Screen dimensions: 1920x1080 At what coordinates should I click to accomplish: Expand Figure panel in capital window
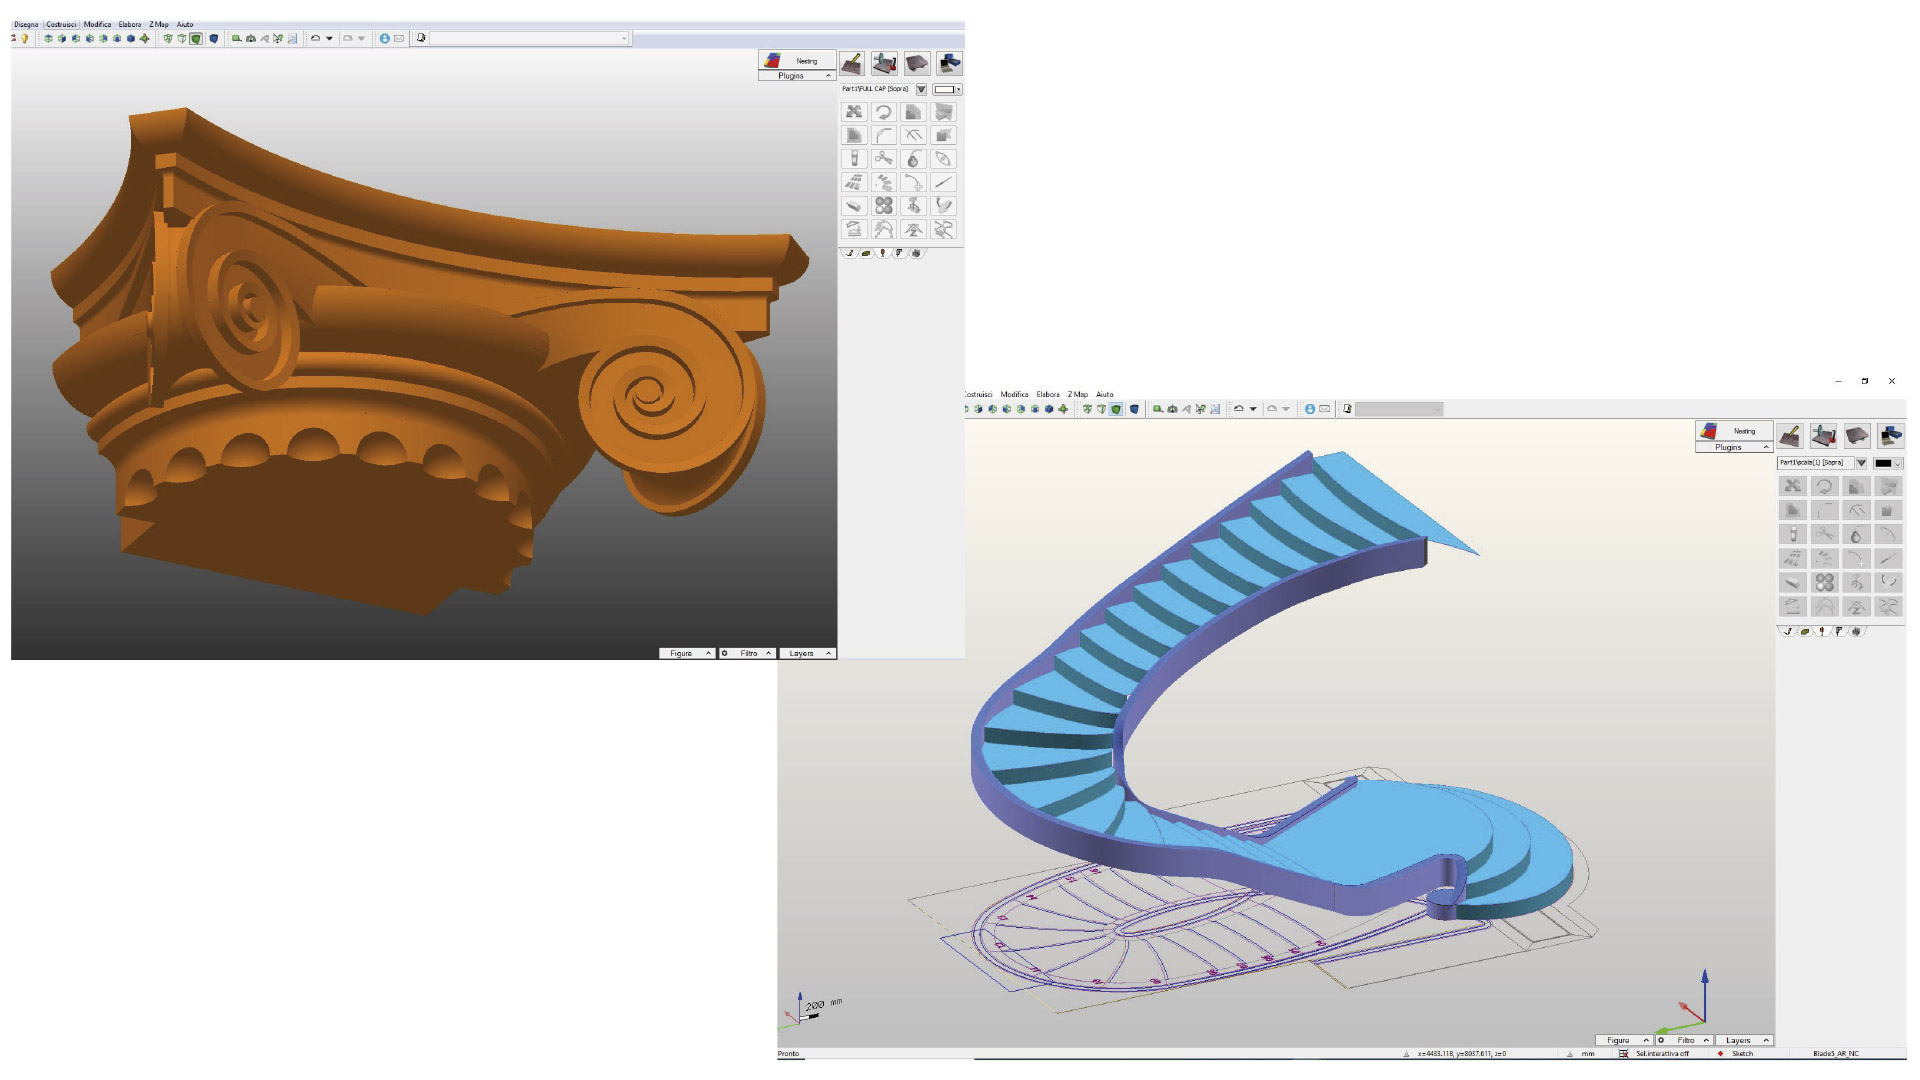click(686, 653)
